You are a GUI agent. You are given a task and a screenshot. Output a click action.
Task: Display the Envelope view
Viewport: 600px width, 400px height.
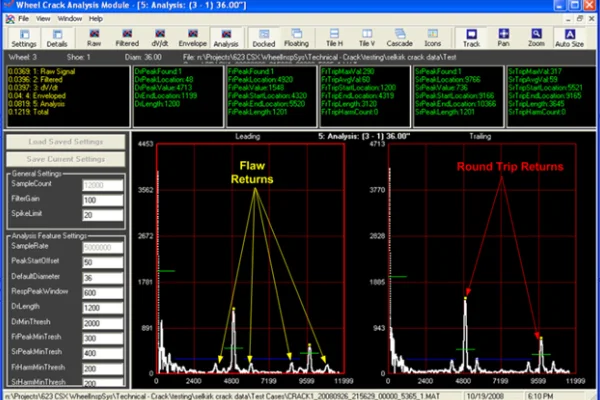click(192, 38)
